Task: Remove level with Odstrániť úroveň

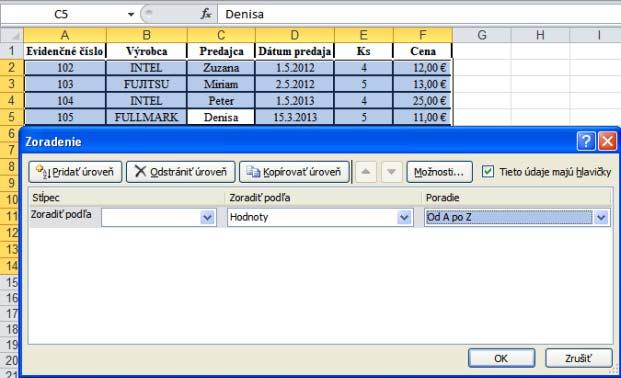Action: [x=181, y=172]
